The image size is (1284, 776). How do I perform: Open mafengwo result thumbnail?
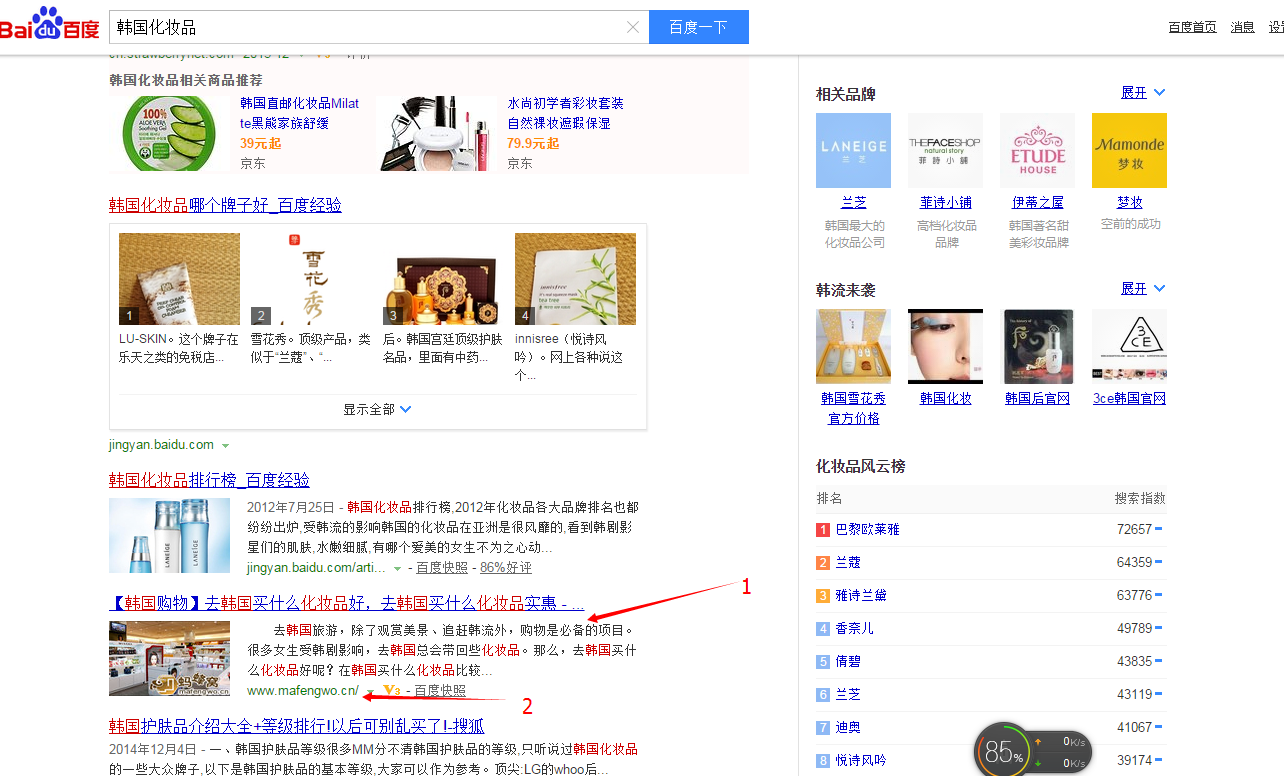click(169, 659)
